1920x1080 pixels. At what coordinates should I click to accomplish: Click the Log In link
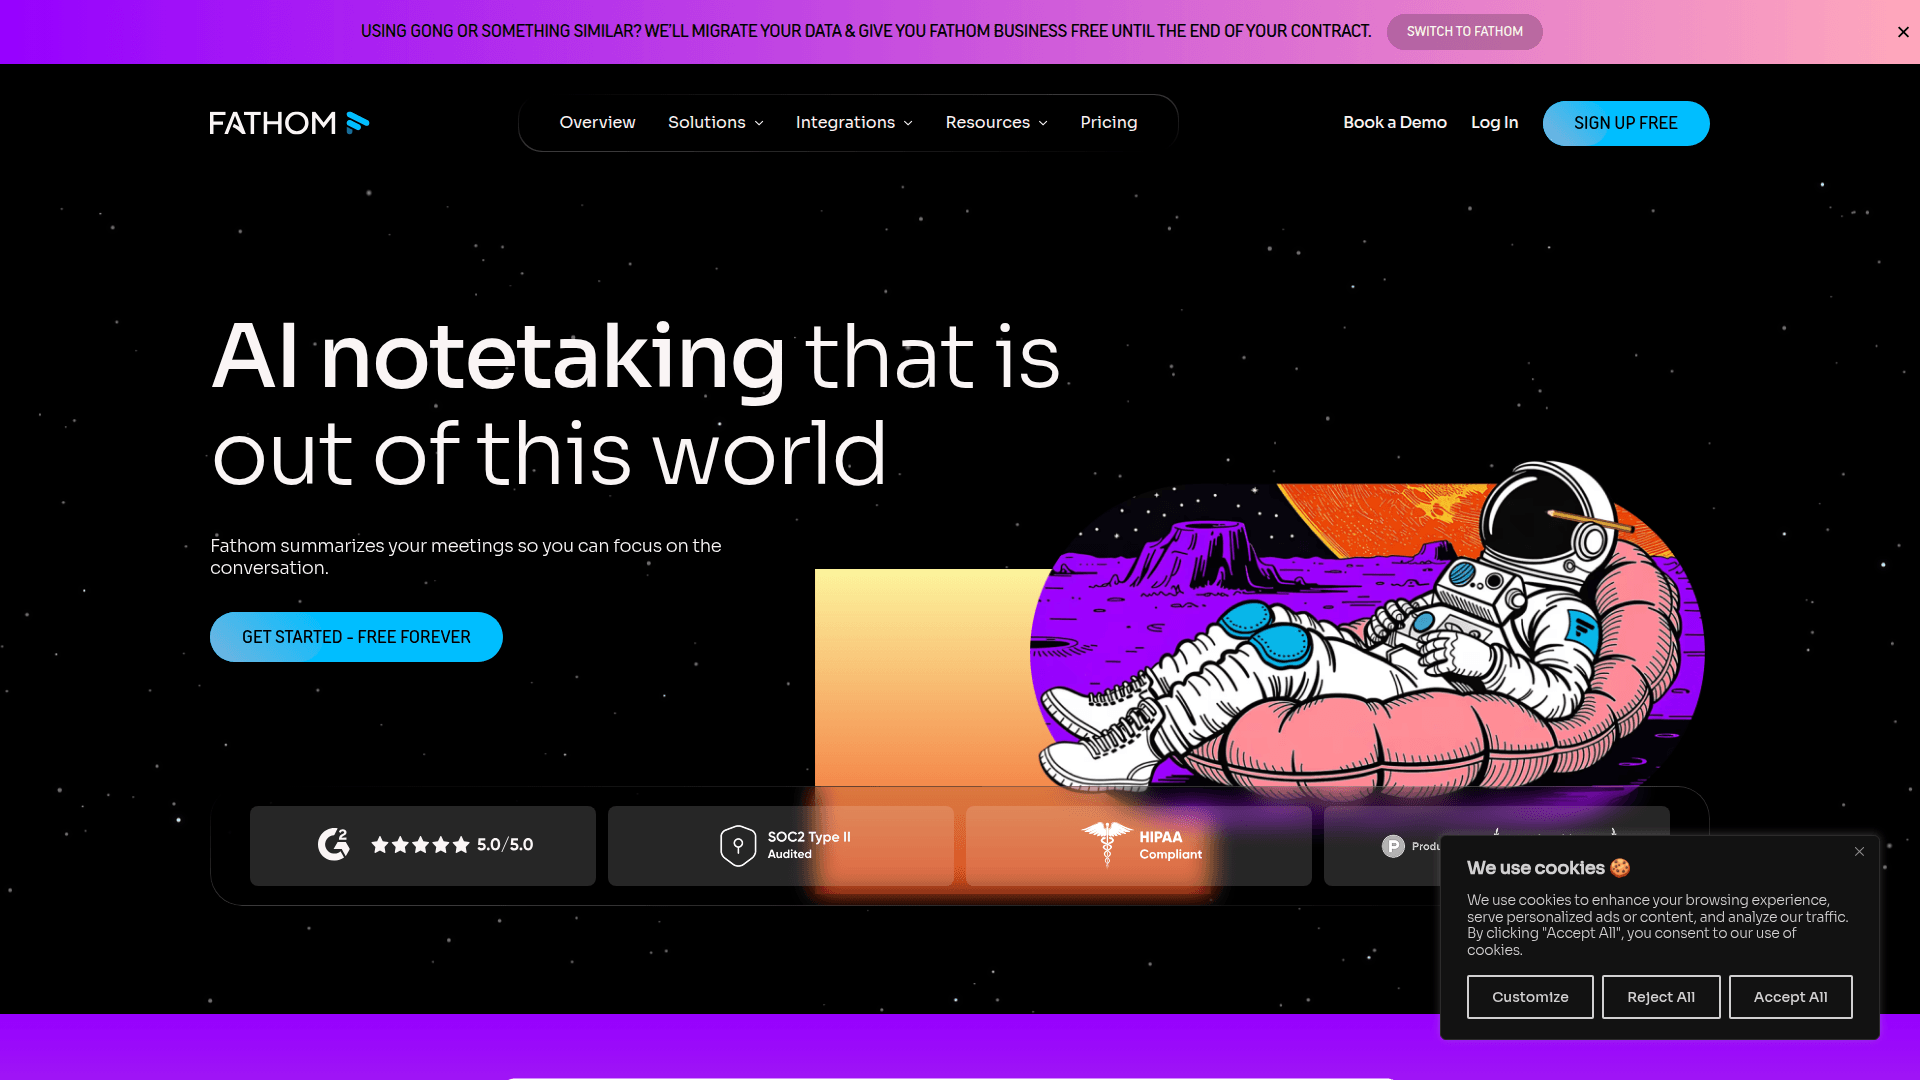point(1494,122)
